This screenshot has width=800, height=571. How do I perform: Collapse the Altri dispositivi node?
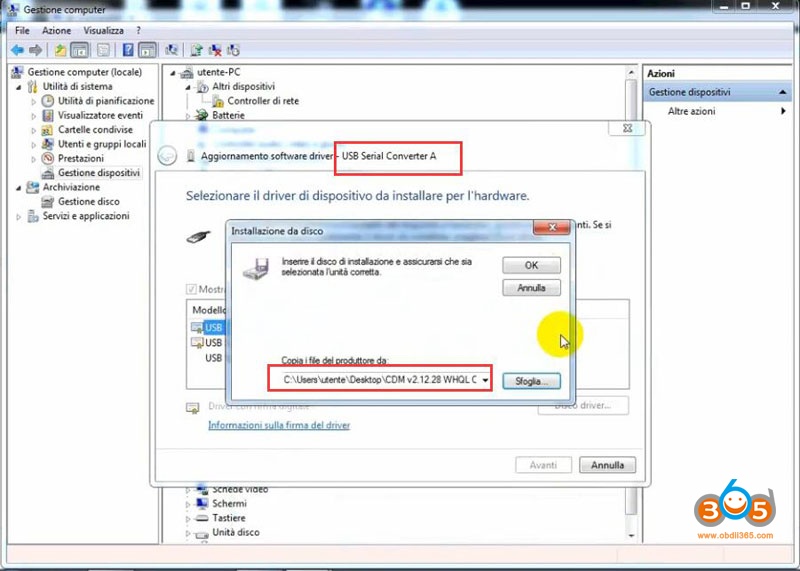[x=188, y=87]
